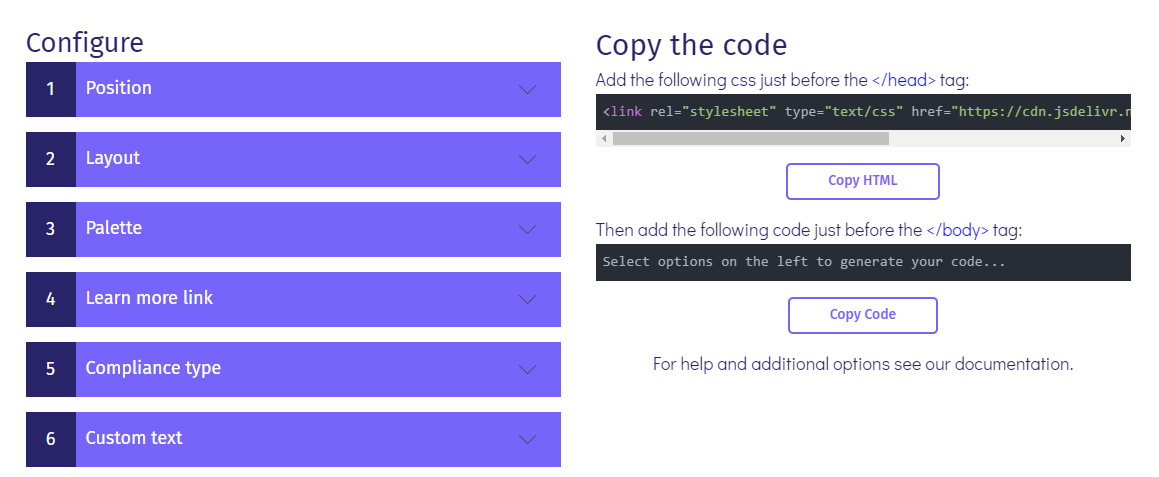
Task: Open the Learn more link chevron
Action: 528,299
